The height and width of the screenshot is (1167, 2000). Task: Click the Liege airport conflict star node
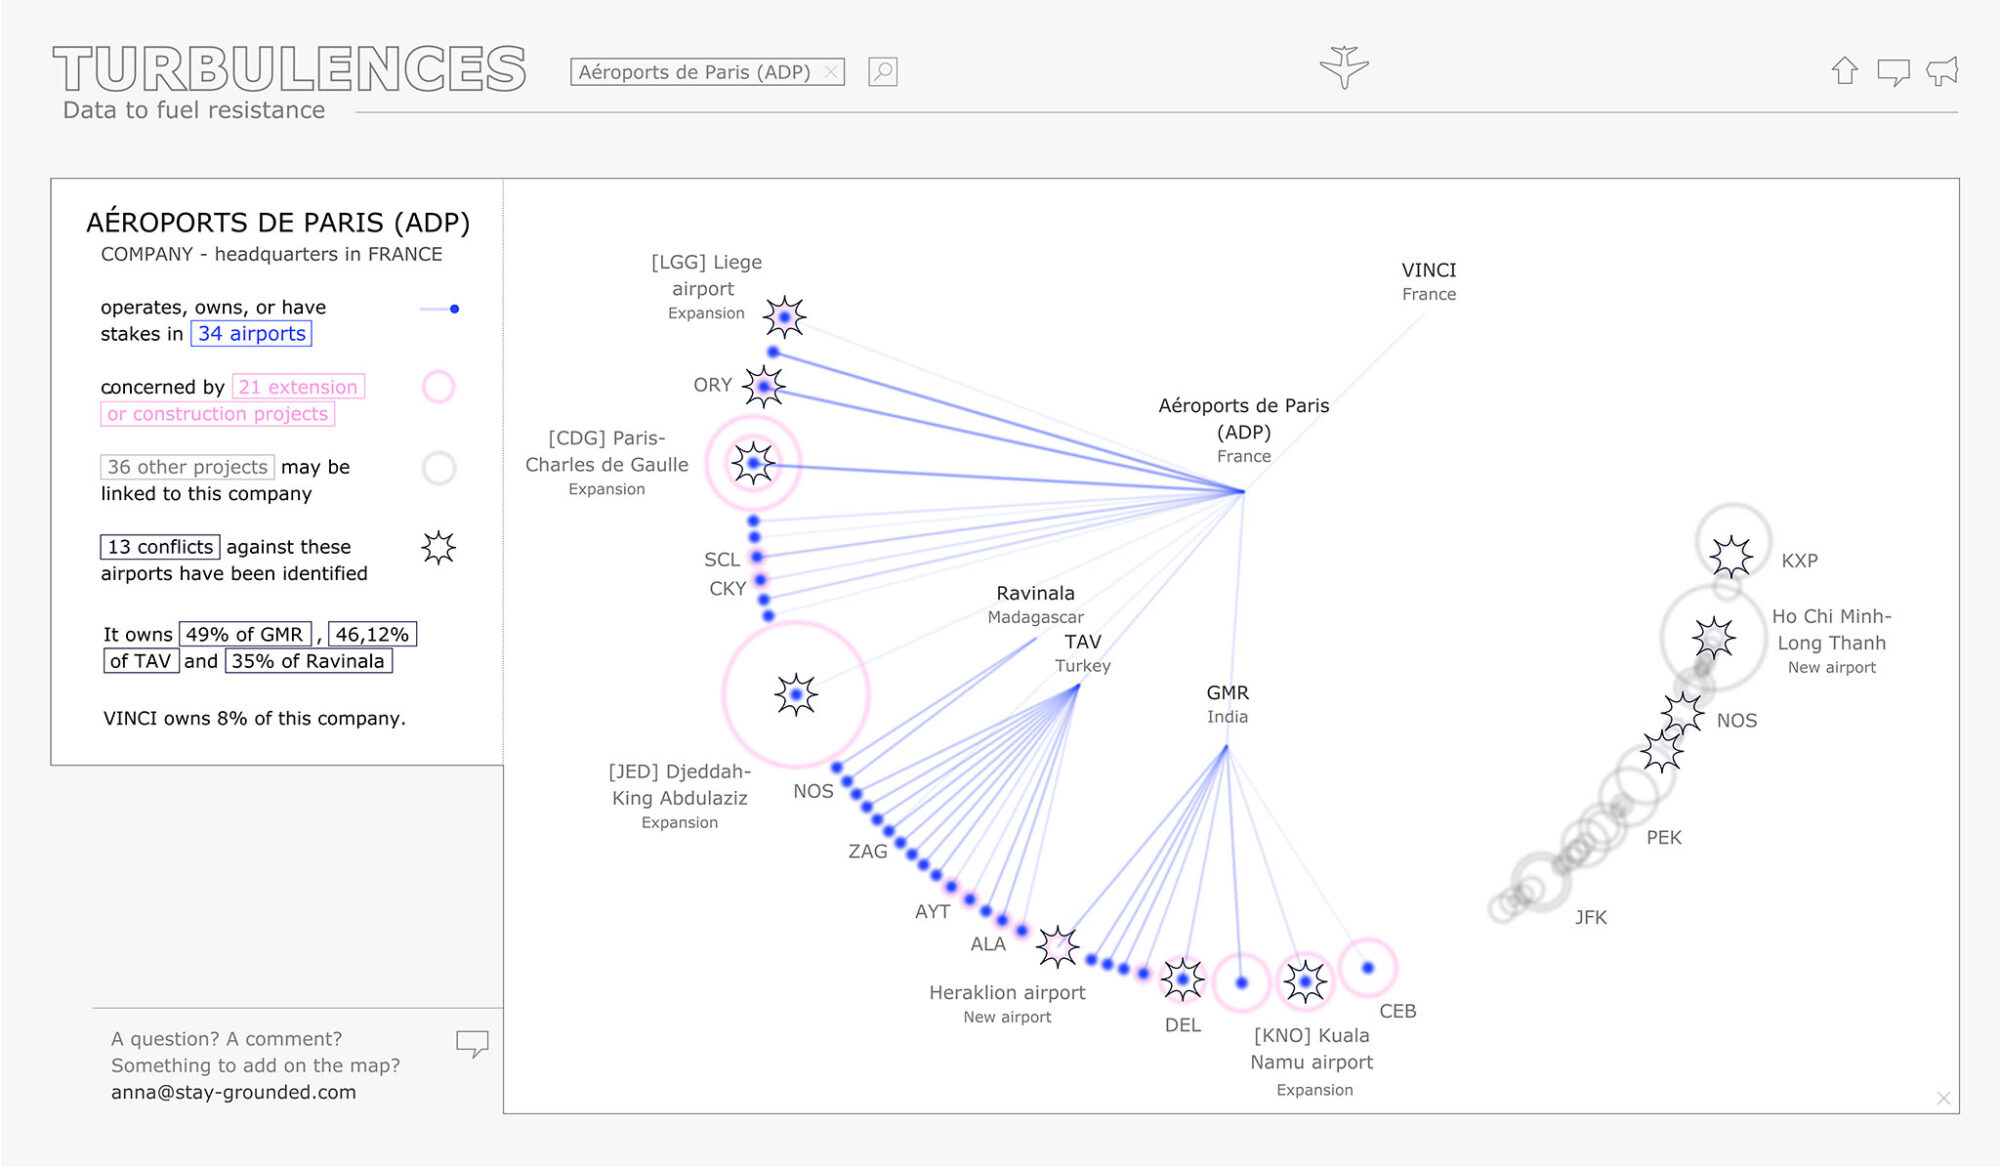(x=785, y=317)
